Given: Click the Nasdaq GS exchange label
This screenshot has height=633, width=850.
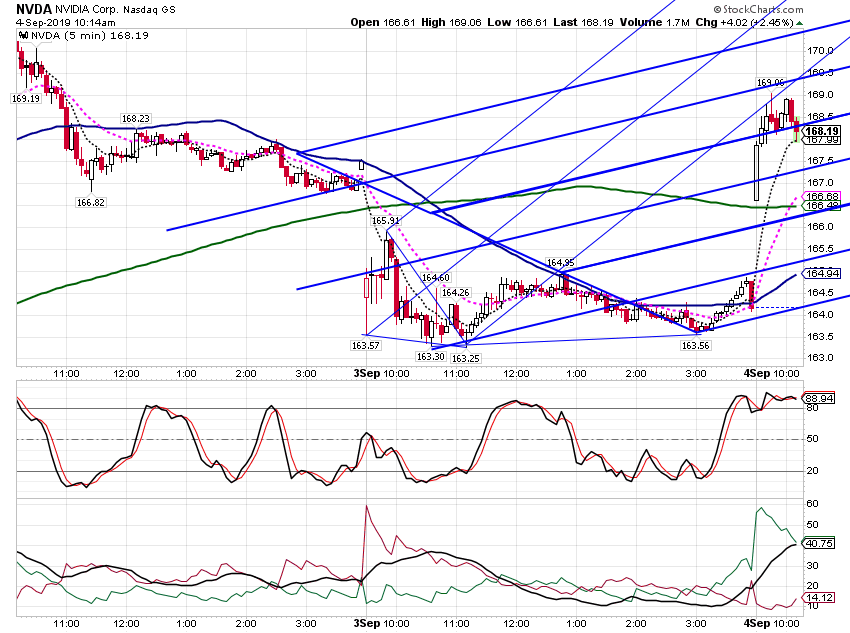Looking at the screenshot, I should coord(150,10).
